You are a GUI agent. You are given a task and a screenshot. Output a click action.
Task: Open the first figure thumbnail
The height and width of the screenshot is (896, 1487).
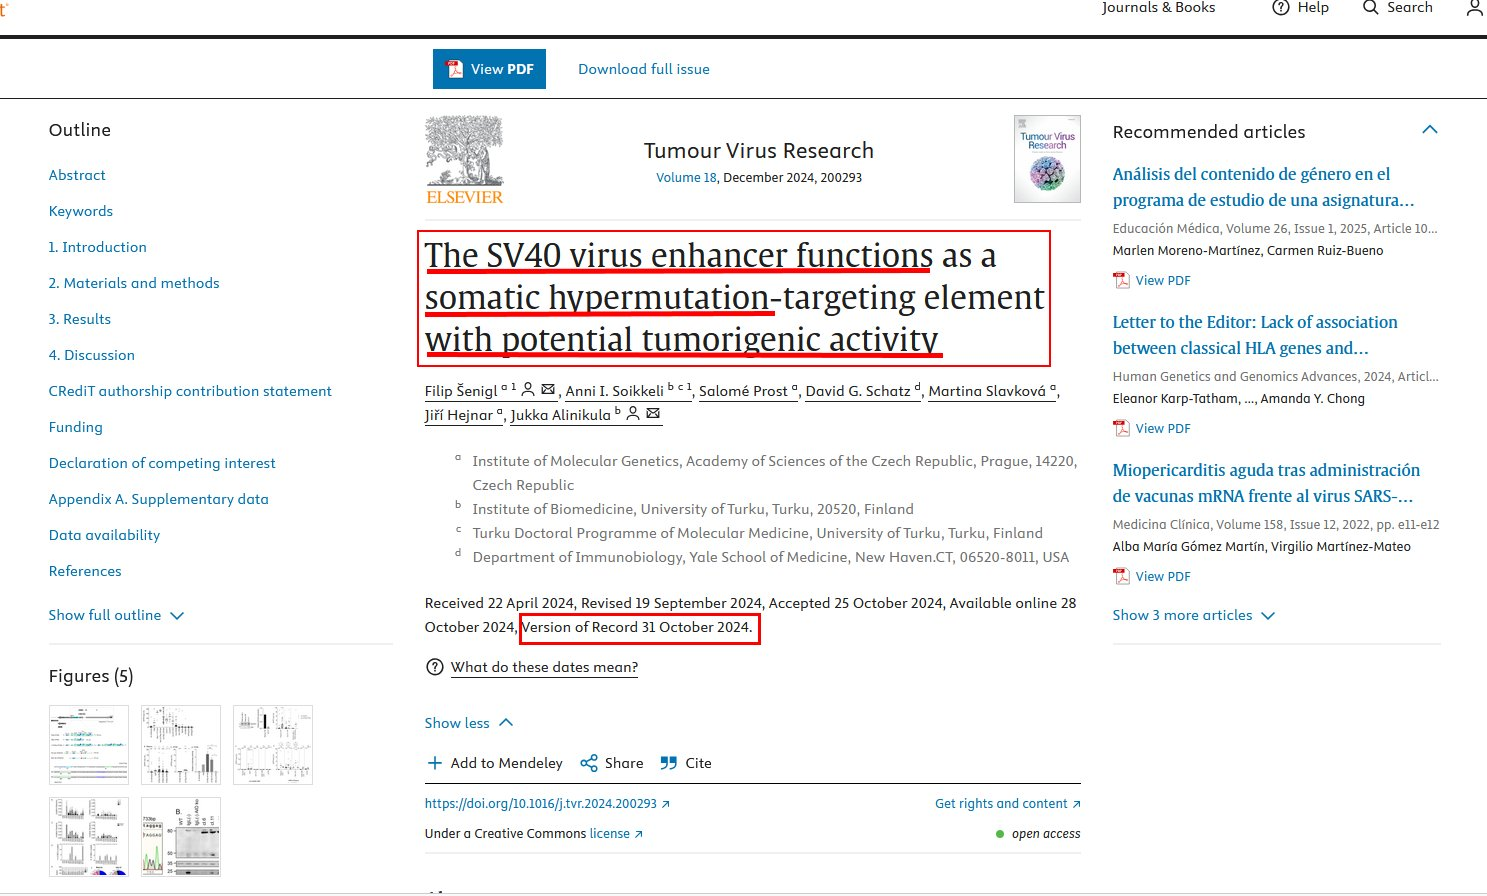click(89, 745)
